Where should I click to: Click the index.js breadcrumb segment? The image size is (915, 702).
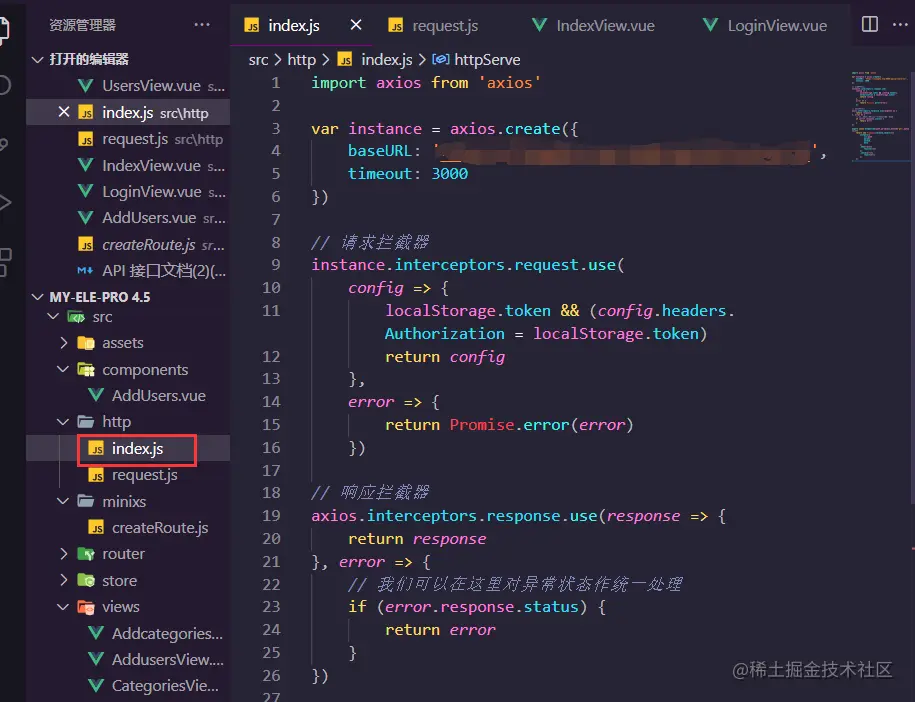[386, 60]
